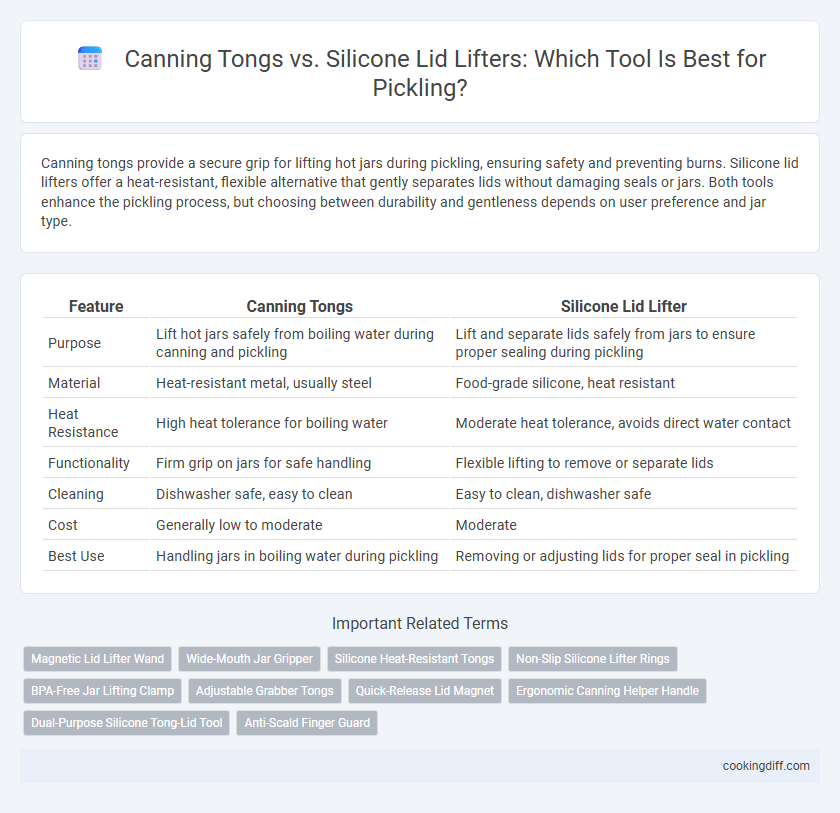Click the Feature column header
This screenshot has height=813, width=840.
coord(96,306)
